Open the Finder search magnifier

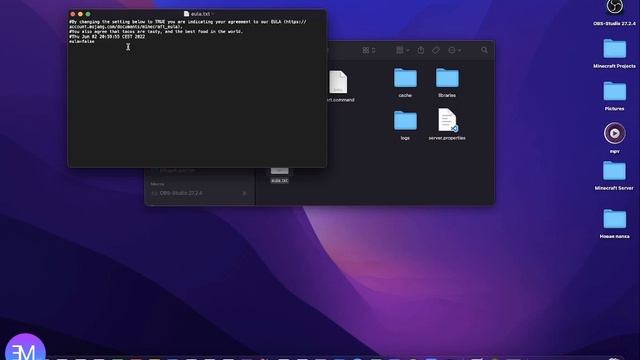[484, 50]
